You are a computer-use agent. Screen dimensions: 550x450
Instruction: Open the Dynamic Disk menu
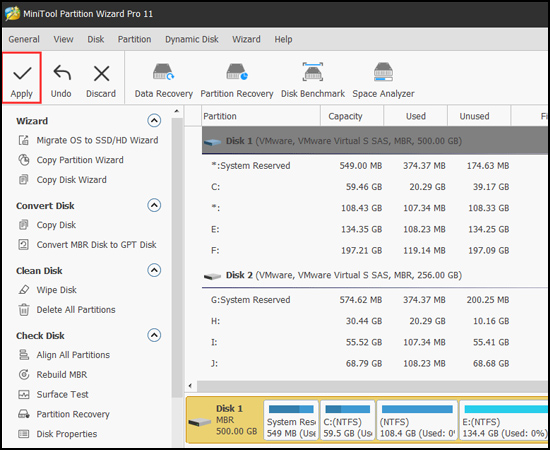click(192, 39)
